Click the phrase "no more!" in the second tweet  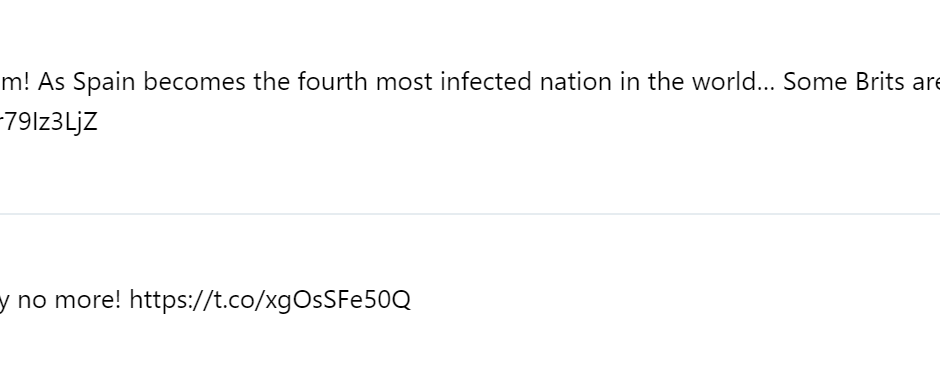point(70,300)
